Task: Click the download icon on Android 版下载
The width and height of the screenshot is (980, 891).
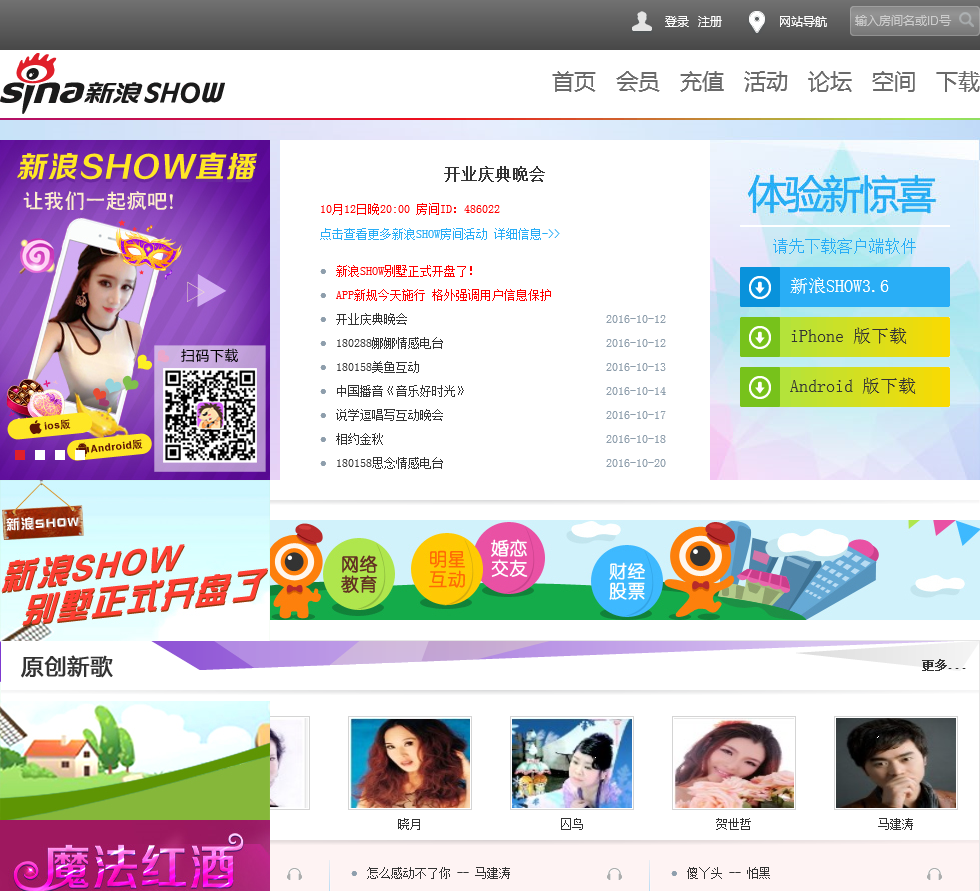Action: point(760,387)
